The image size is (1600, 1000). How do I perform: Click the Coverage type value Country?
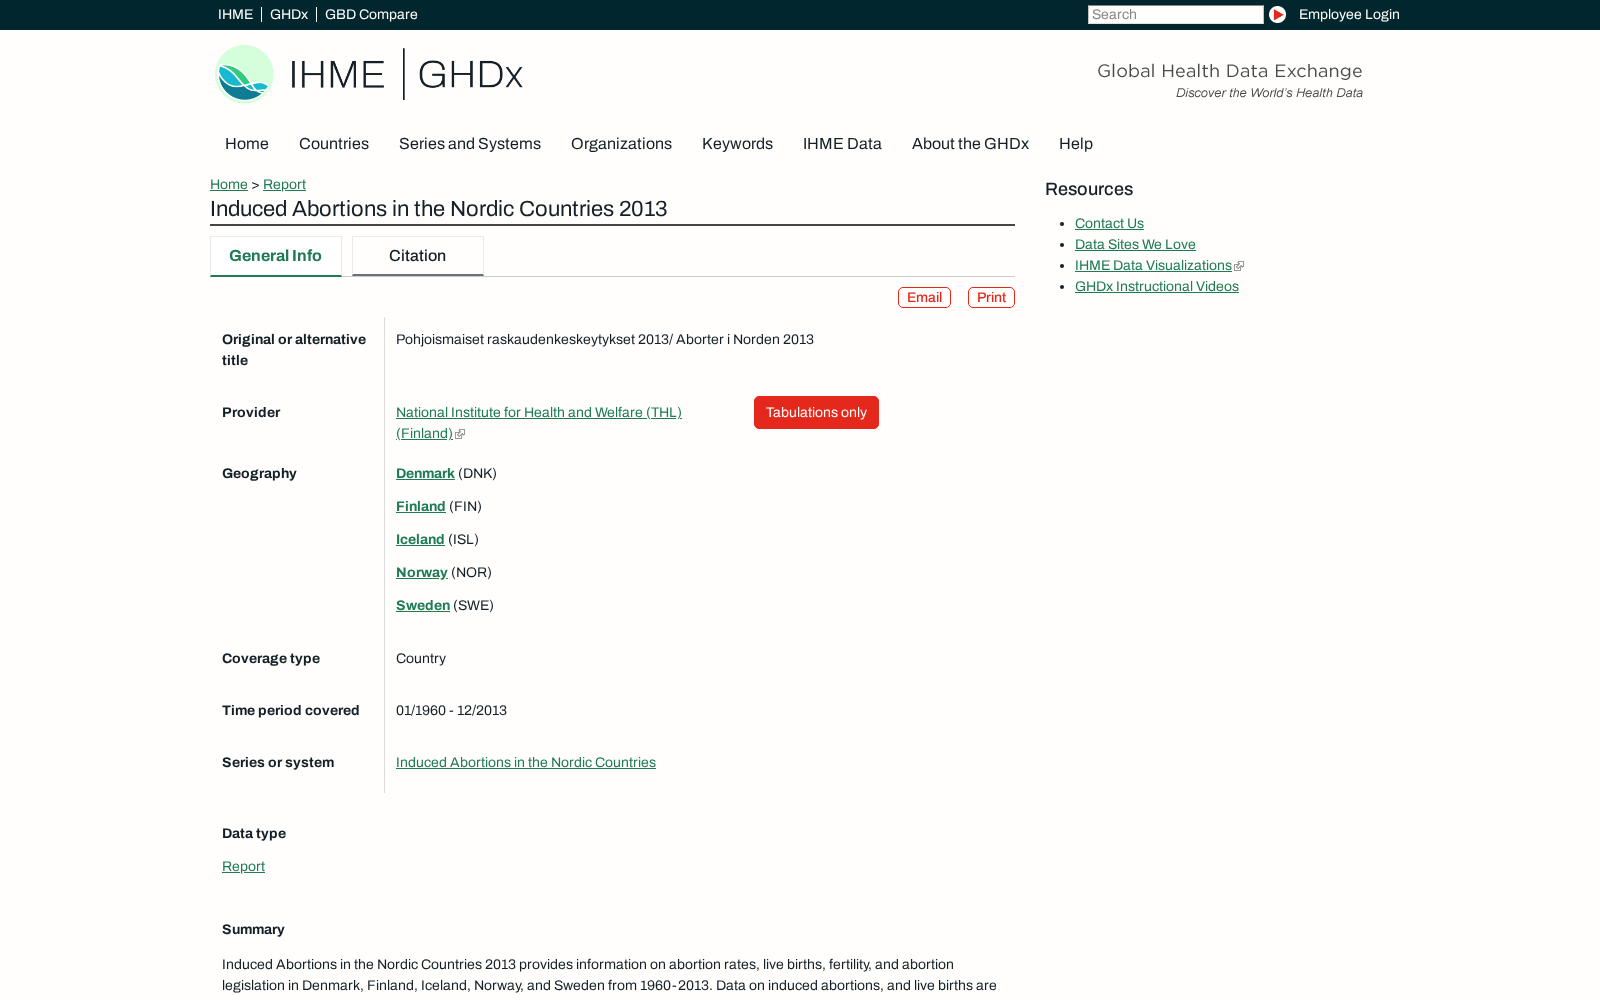(421, 659)
